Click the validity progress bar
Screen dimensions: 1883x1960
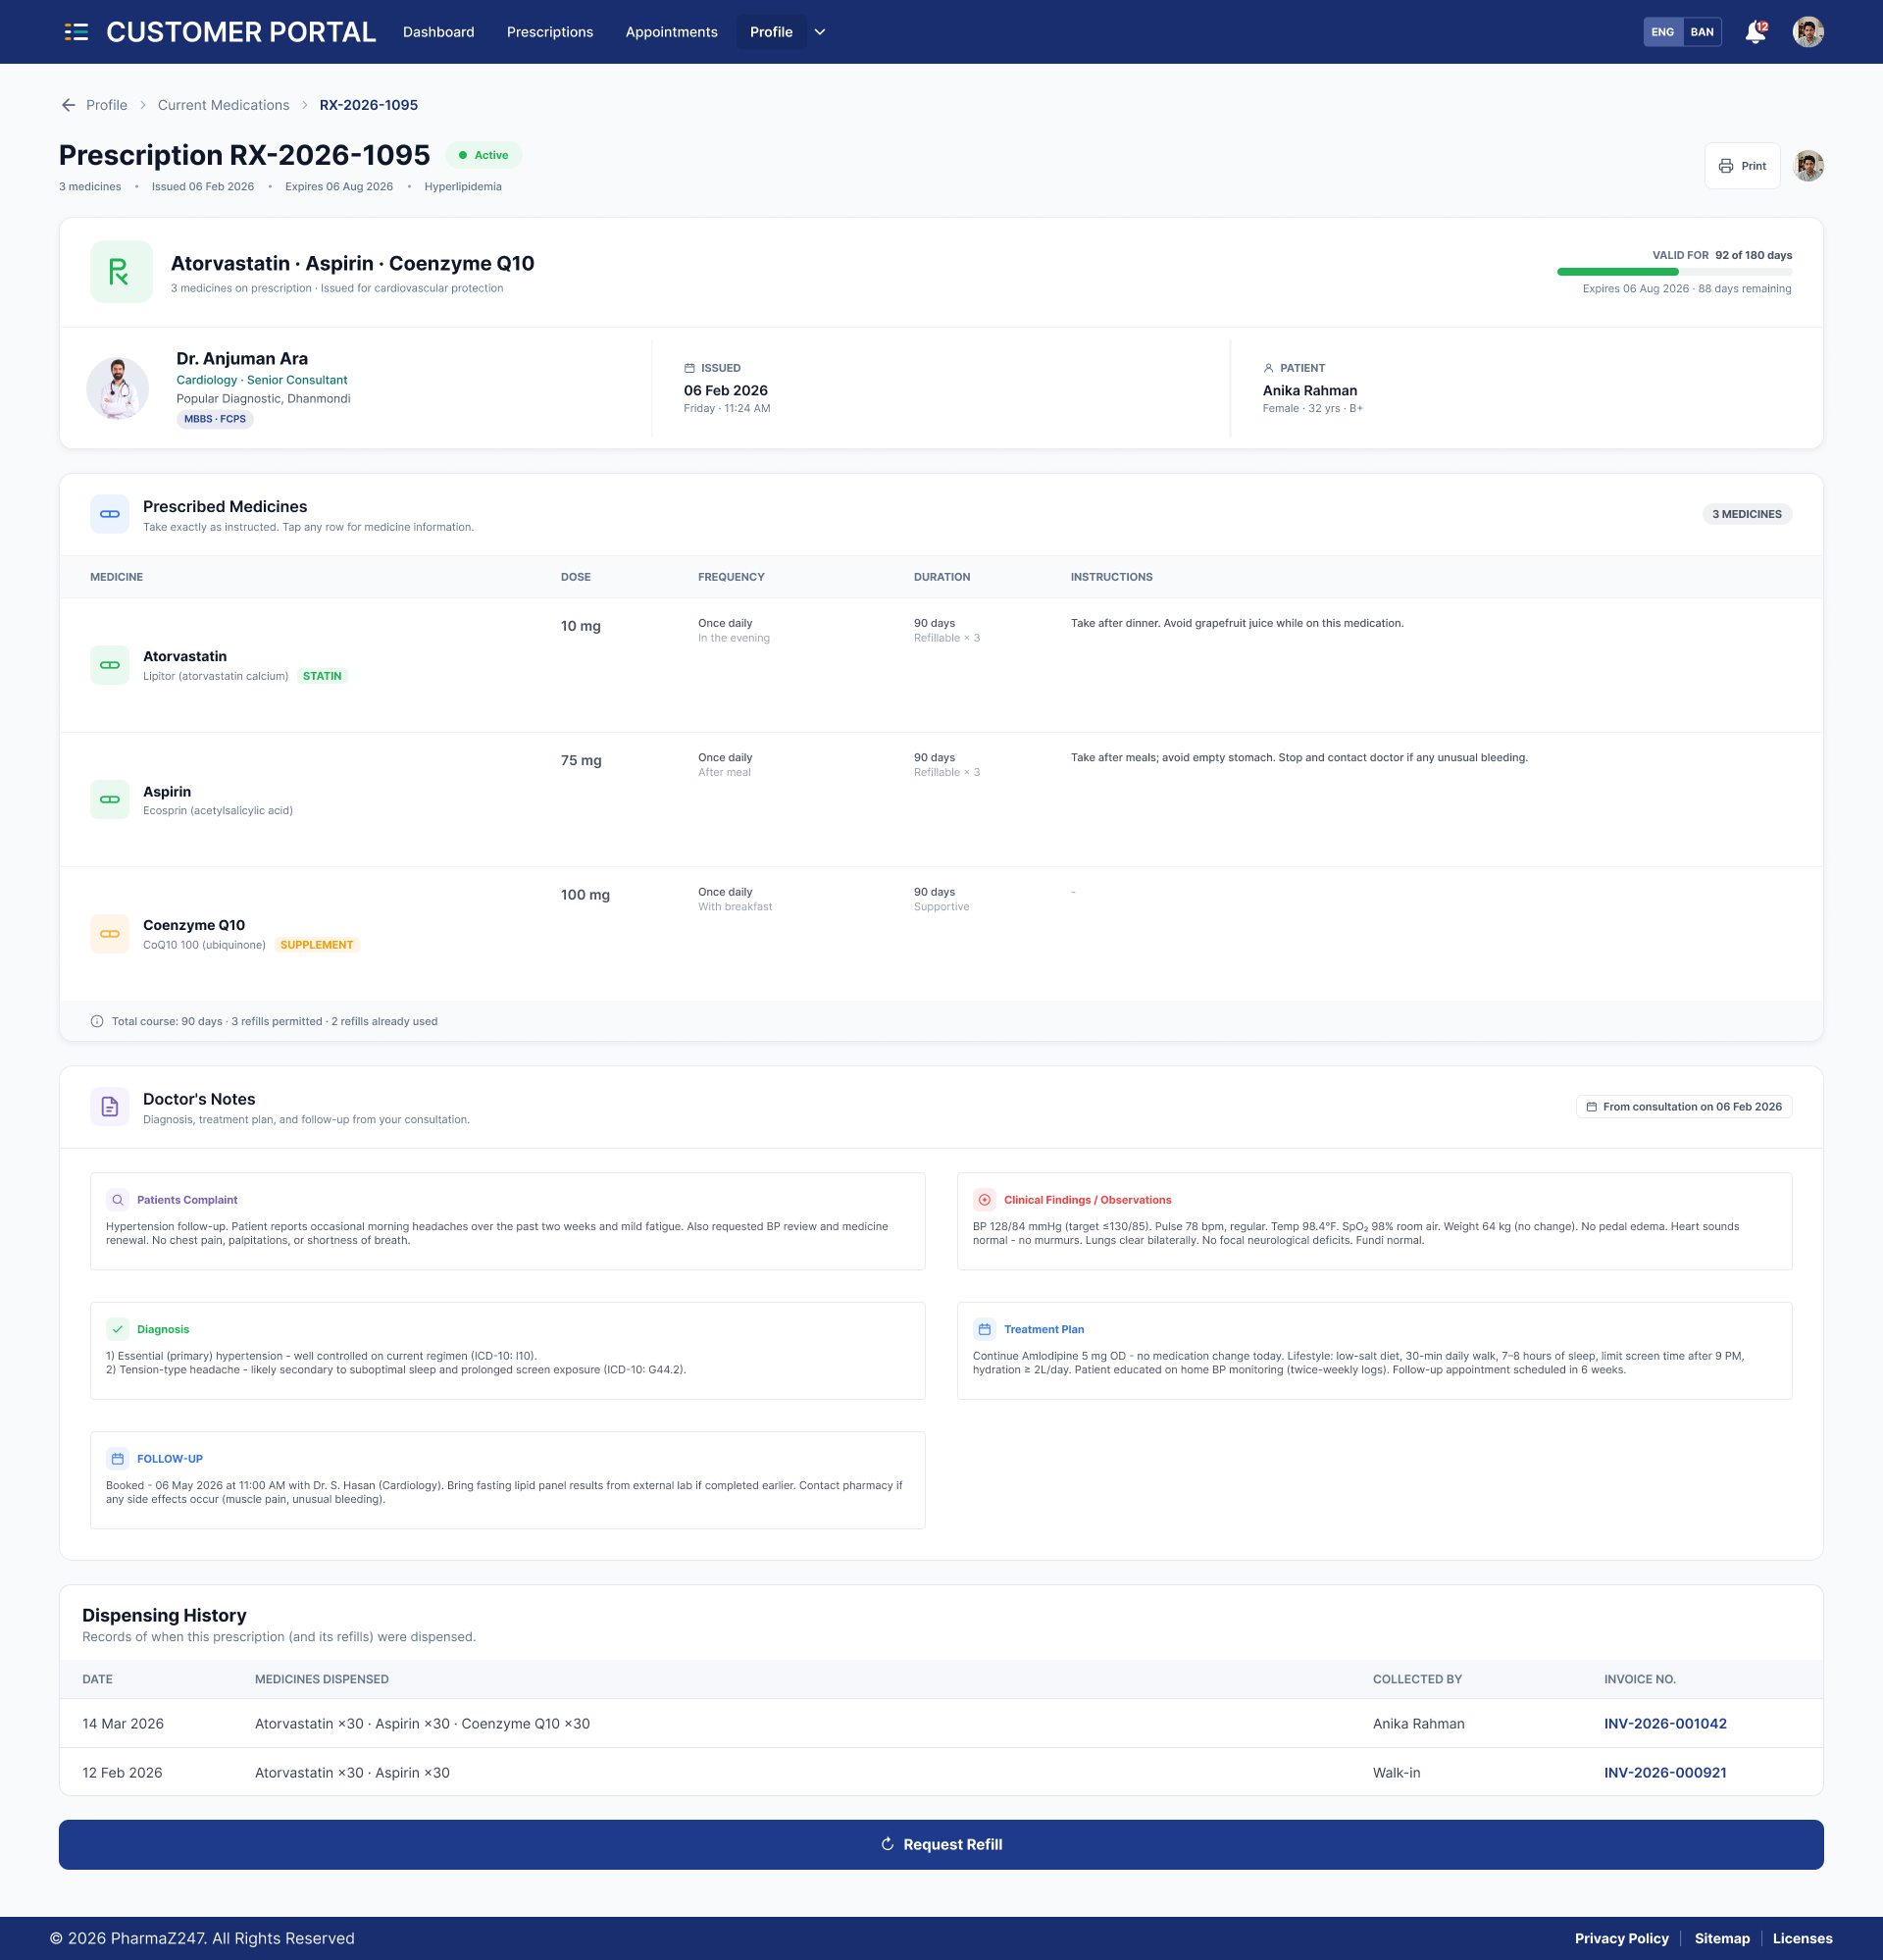[1674, 271]
